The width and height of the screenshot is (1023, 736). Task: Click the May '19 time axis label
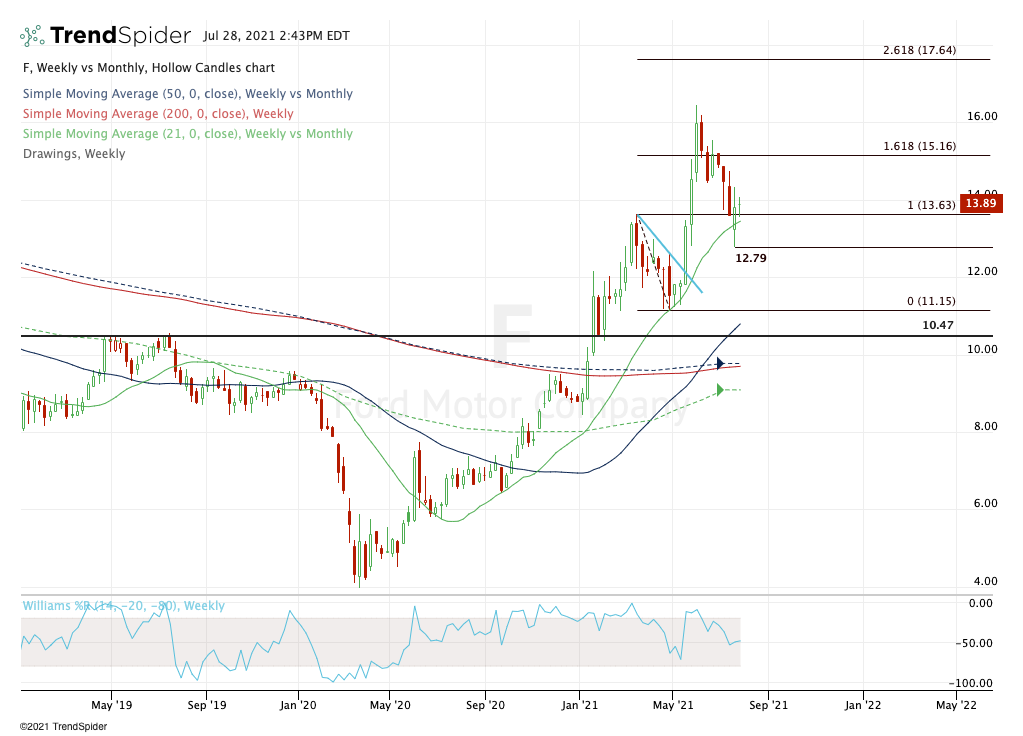coord(112,705)
